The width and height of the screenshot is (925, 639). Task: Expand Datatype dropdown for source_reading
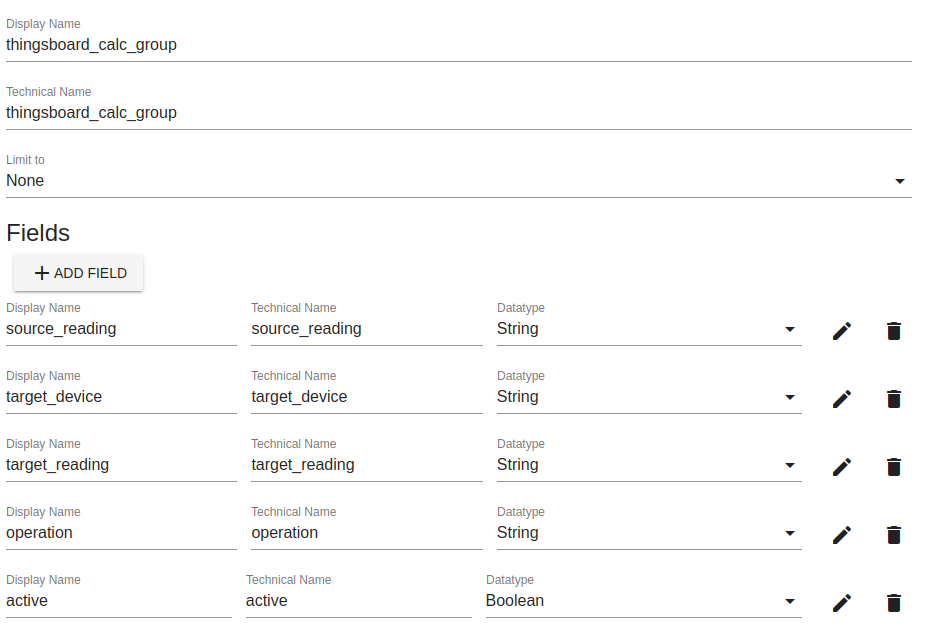(648, 329)
